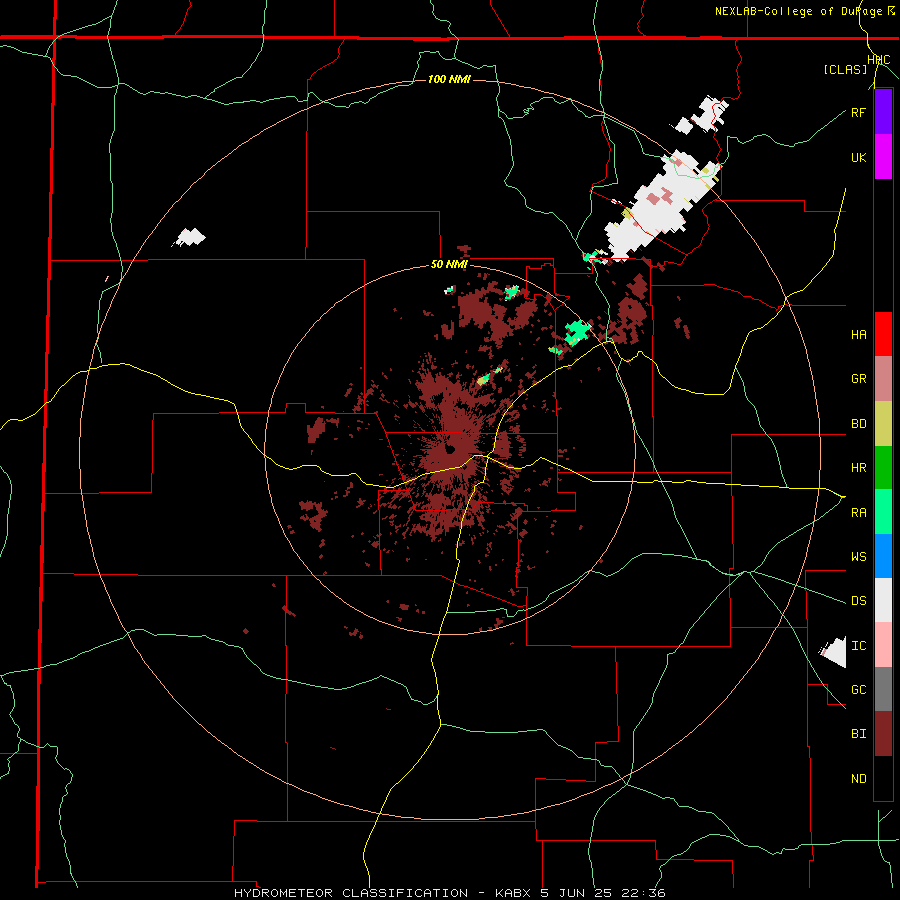Viewport: 900px width, 900px height.
Task: Select the GC gray legend swatch
Action: (883, 689)
